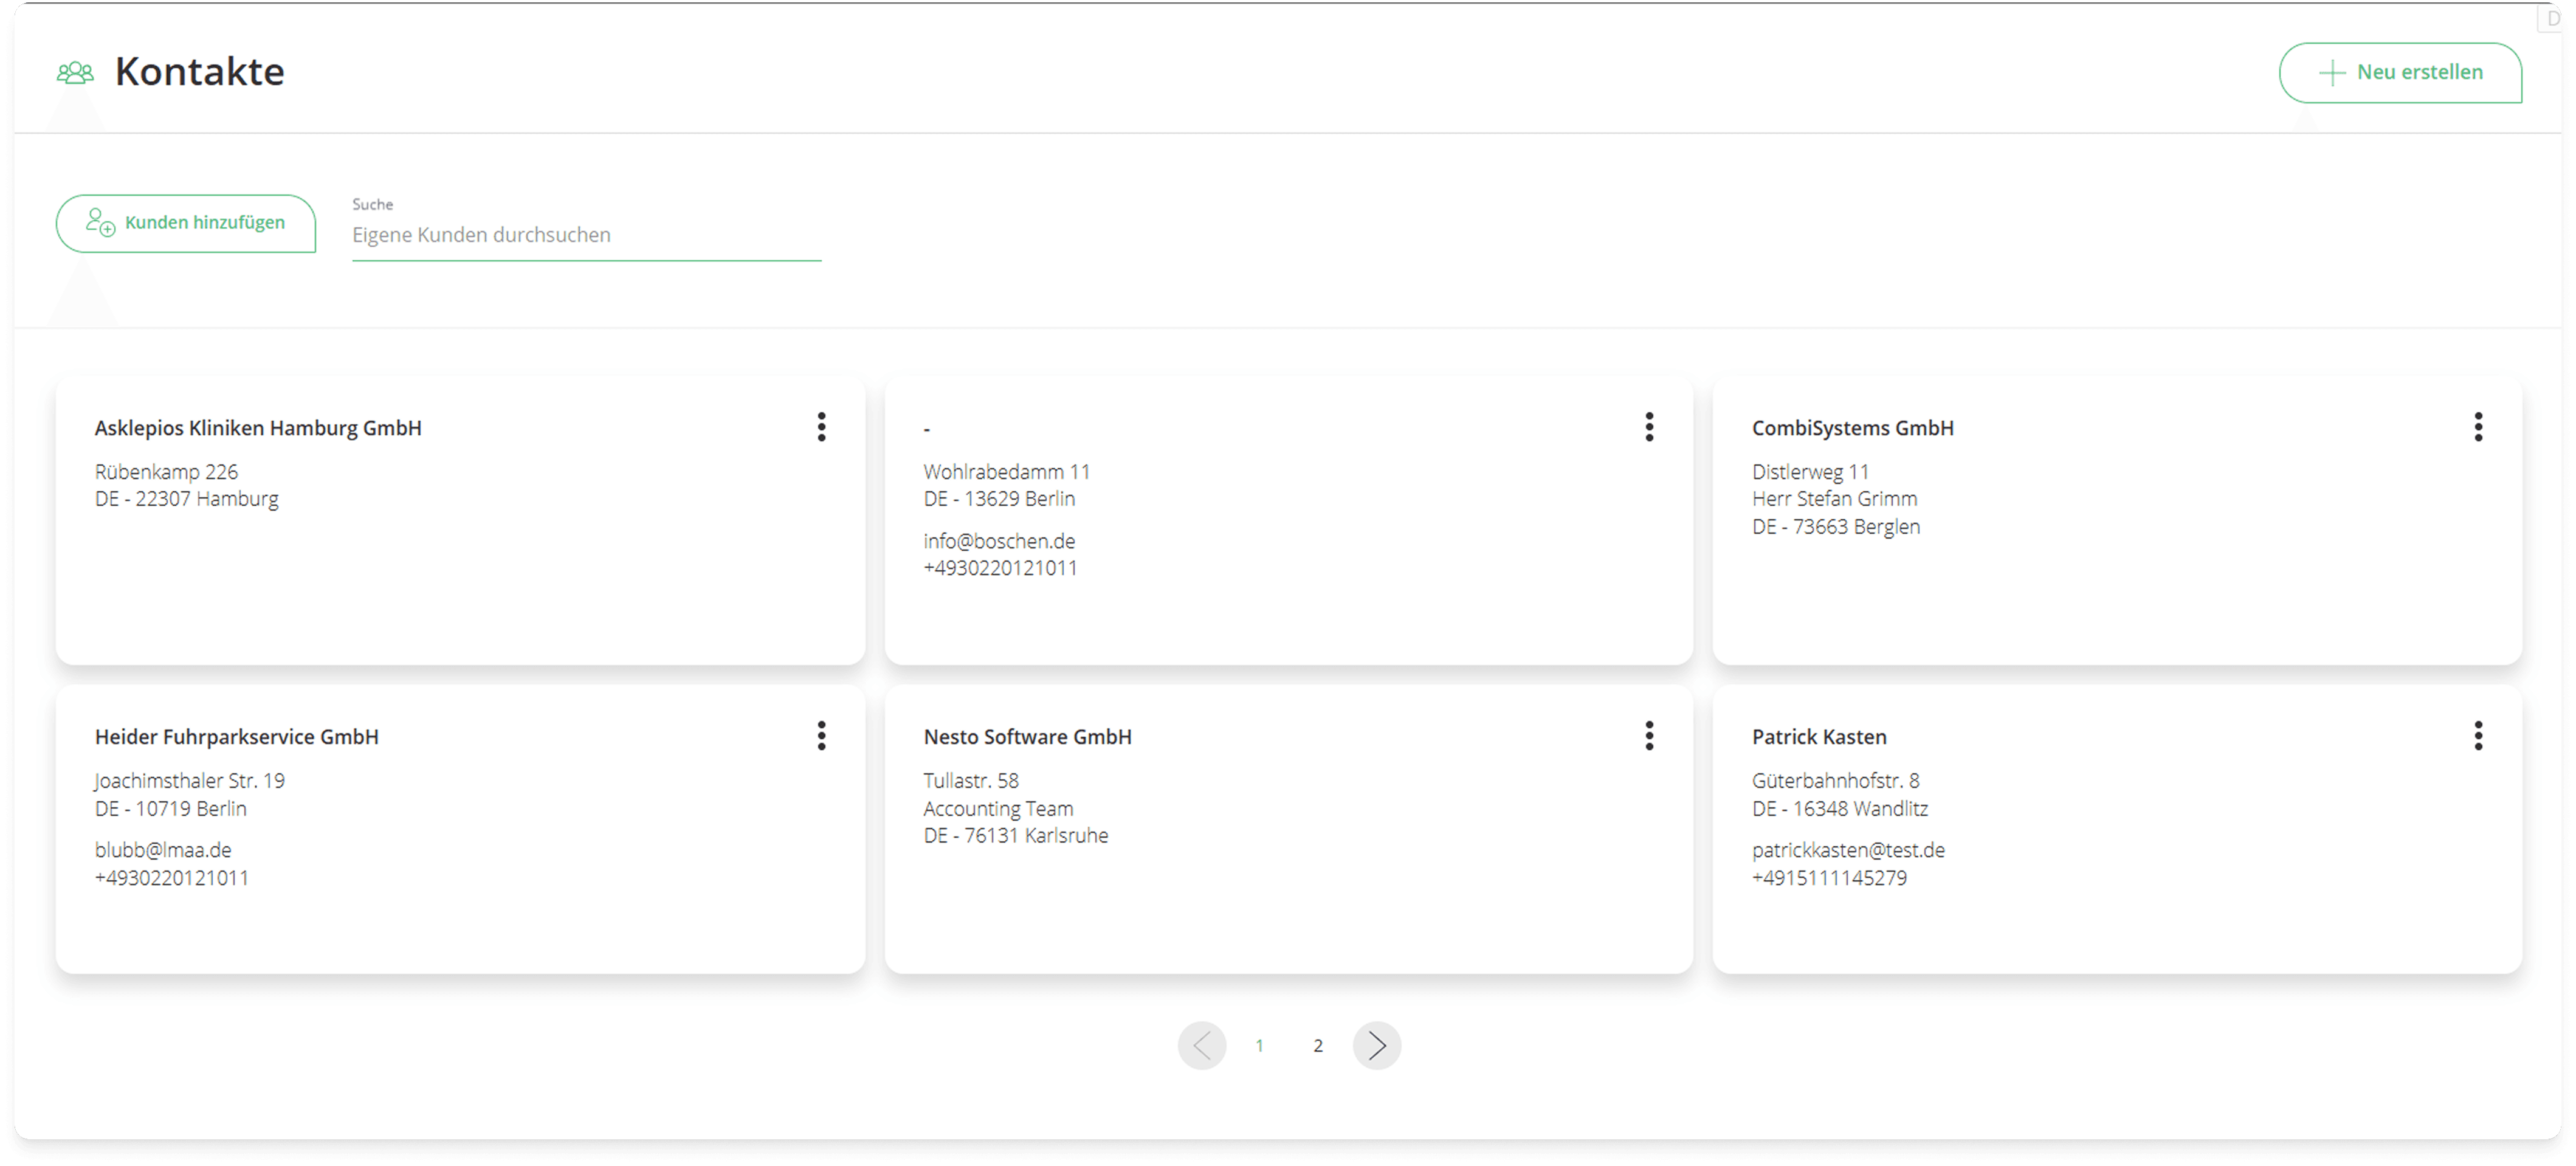This screenshot has width=2576, height=1166.
Task: Click email blubb@lmaa.de on Heider card
Action: pyautogui.click(x=163, y=850)
